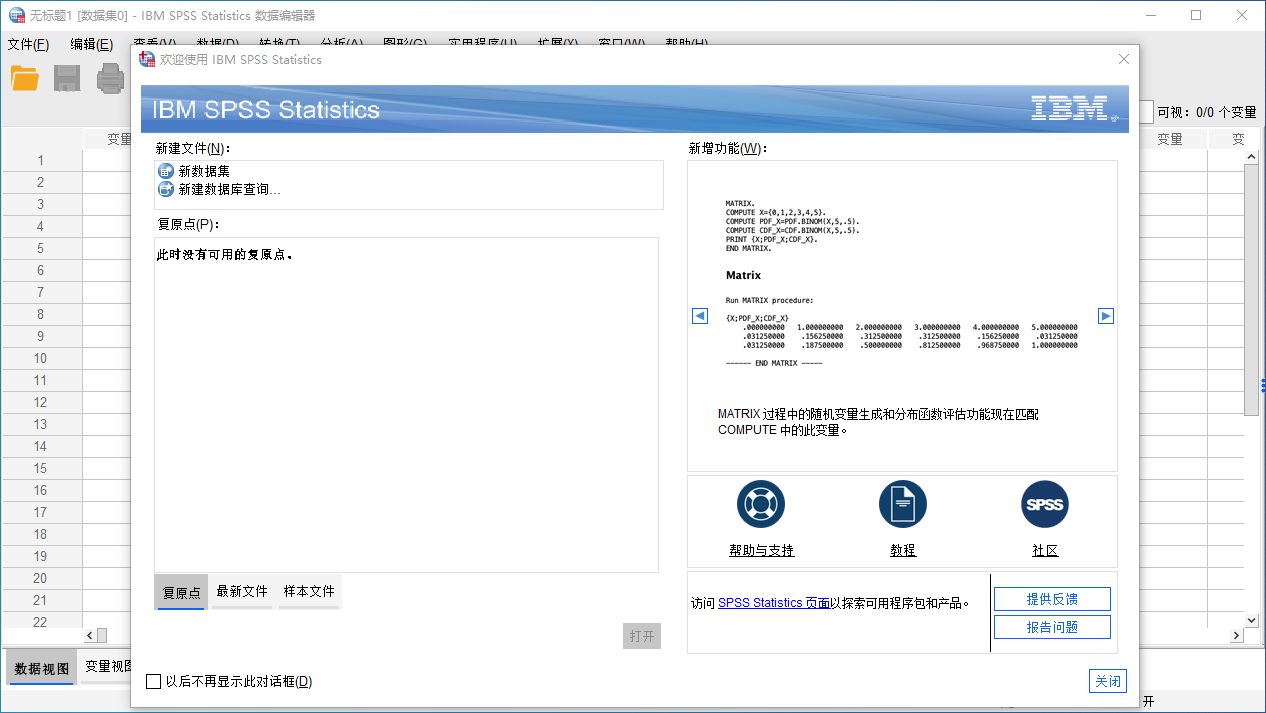Open the 教程 document icon
1266x713 pixels.
pos(902,504)
